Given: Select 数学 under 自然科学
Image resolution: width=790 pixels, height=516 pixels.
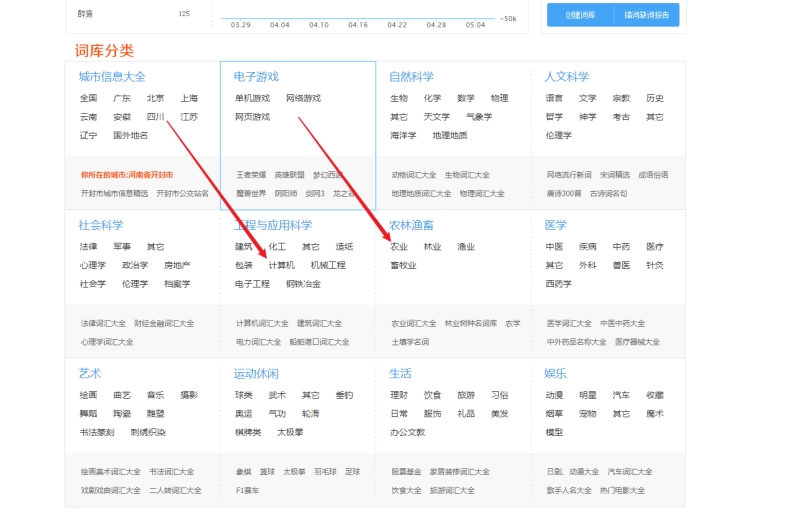Looking at the screenshot, I should pyautogui.click(x=466, y=98).
